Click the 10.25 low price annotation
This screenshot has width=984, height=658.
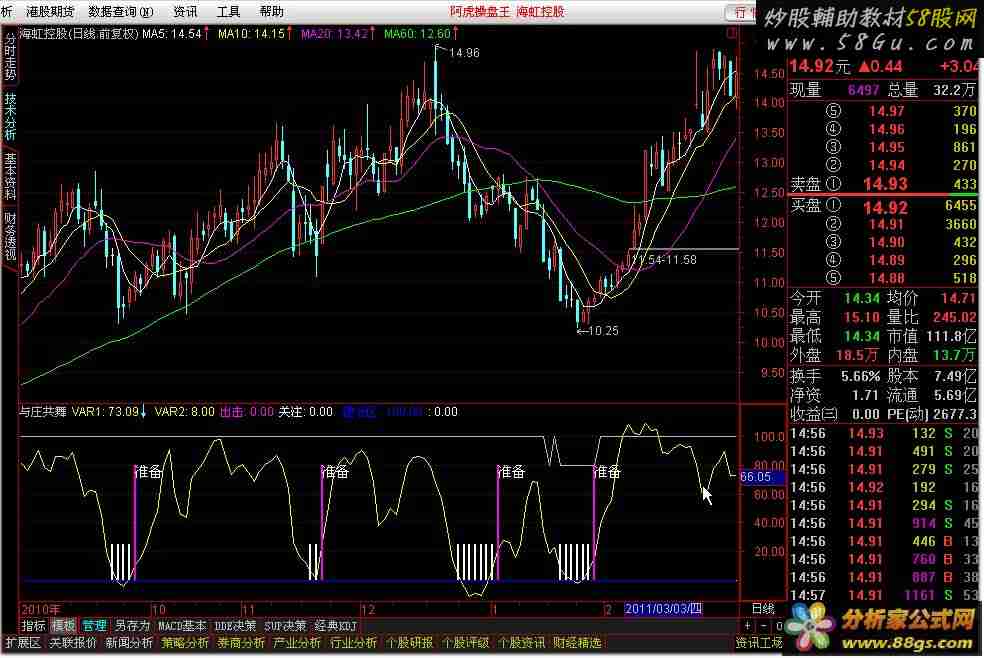(604, 331)
